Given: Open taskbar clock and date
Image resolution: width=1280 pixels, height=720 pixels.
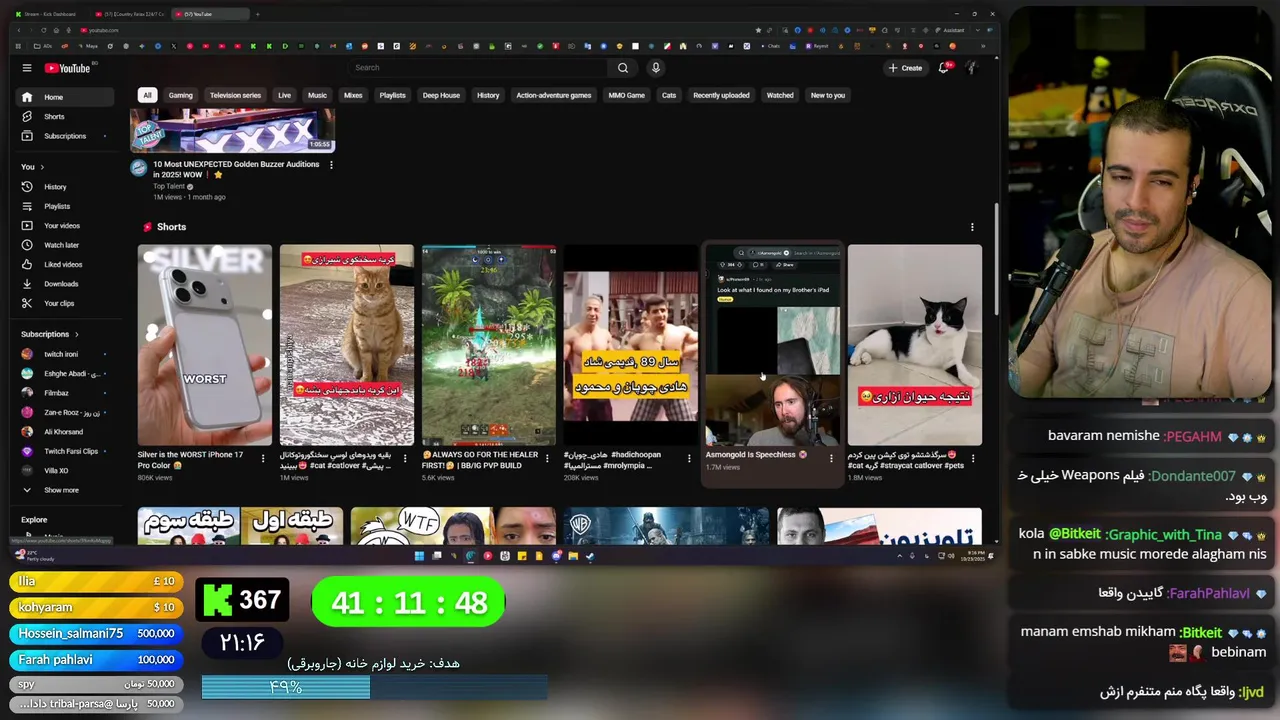Looking at the screenshot, I should 974,556.
